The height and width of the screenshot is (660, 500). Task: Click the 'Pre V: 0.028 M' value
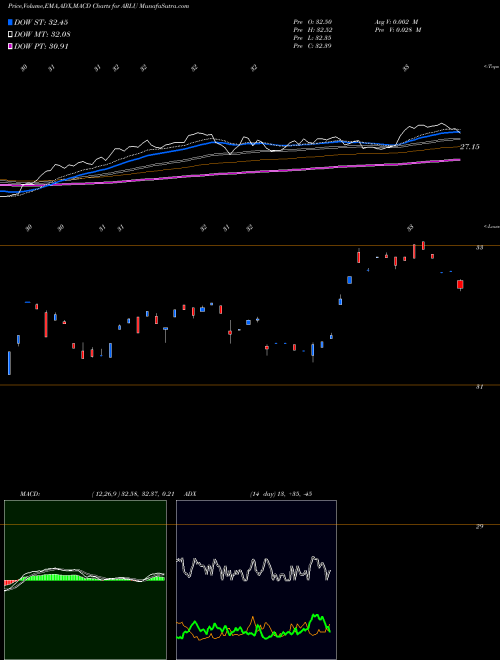(x=399, y=30)
